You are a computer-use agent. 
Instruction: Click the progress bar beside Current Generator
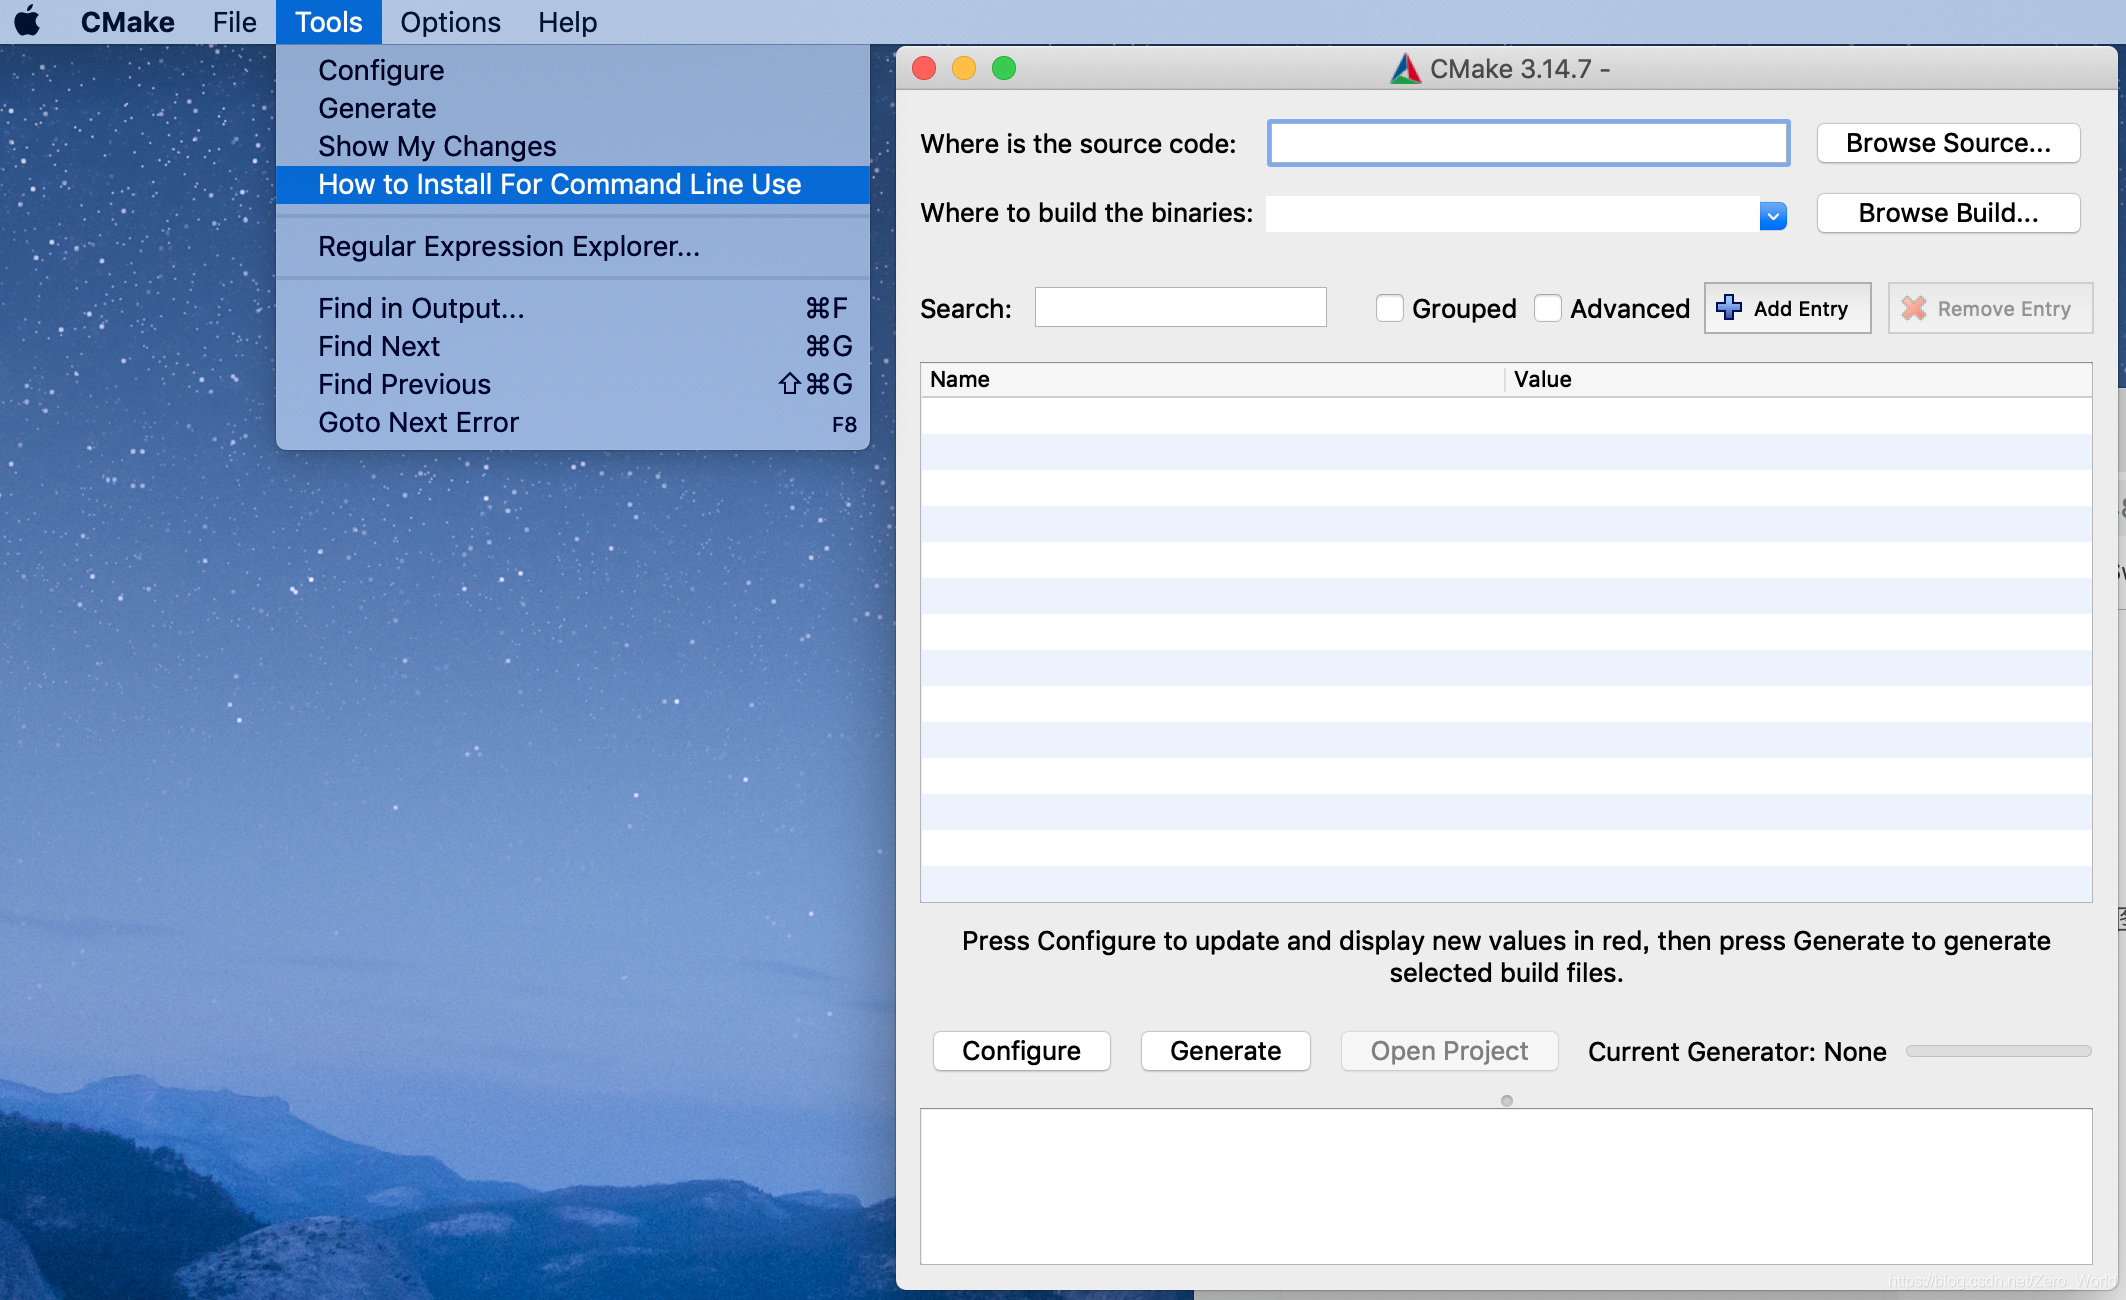tap(1998, 1051)
